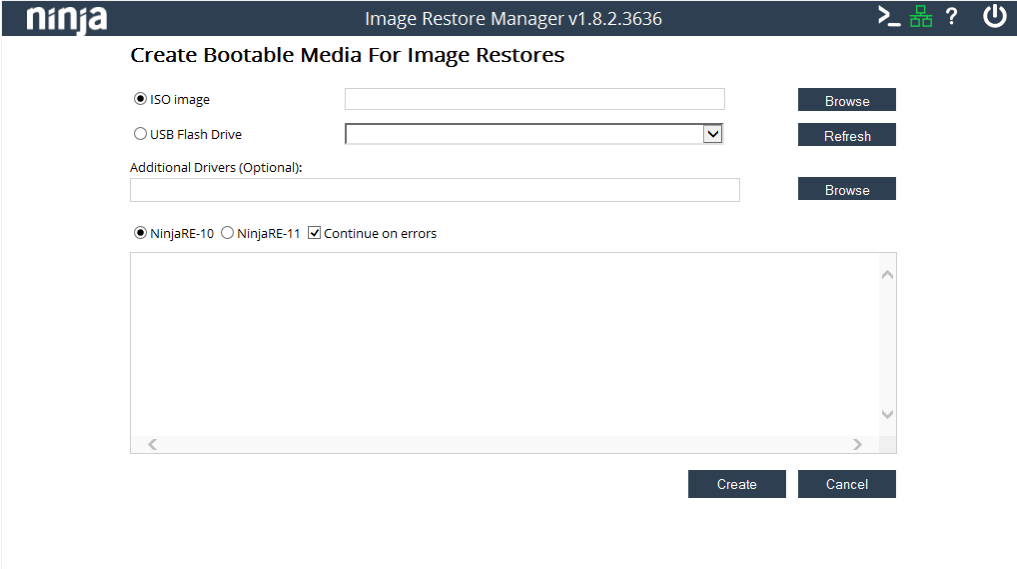Focus the Additional Drivers input field
This screenshot has height=569, width=1017.
(x=435, y=190)
